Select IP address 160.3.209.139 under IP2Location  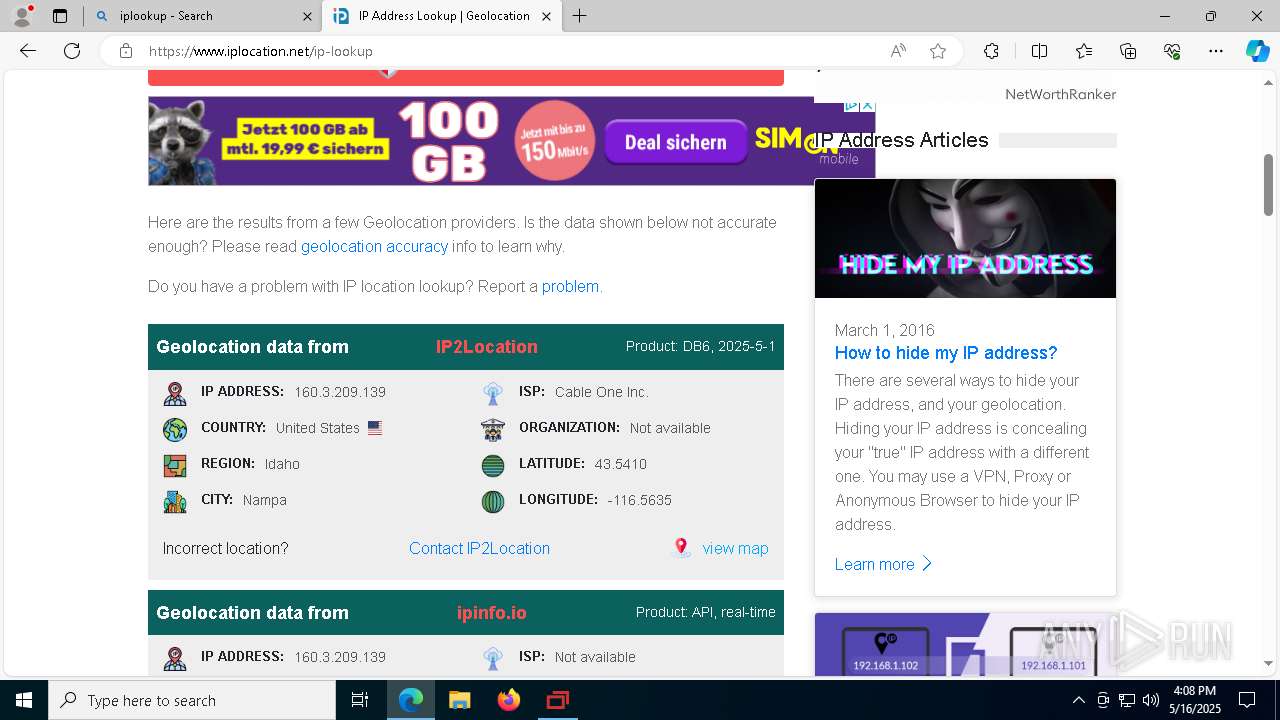(340, 392)
